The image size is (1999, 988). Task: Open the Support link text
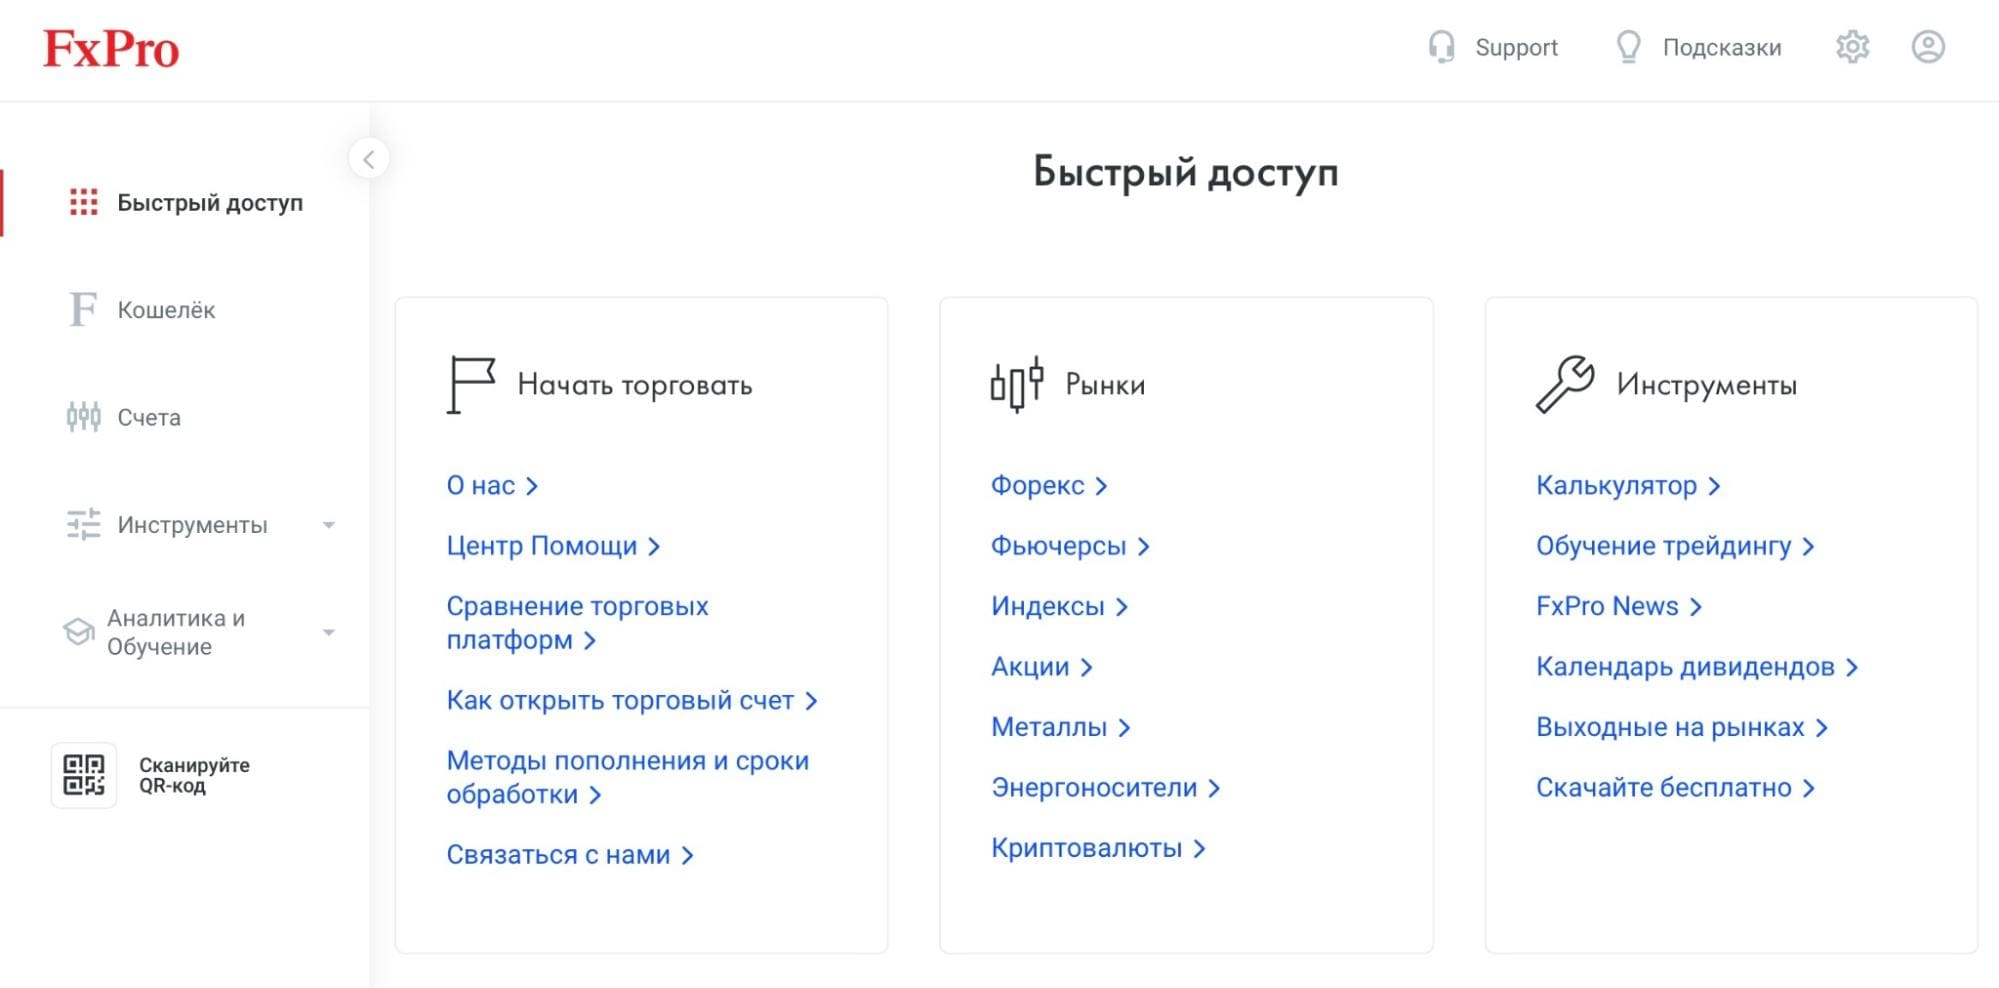pyautogui.click(x=1516, y=47)
